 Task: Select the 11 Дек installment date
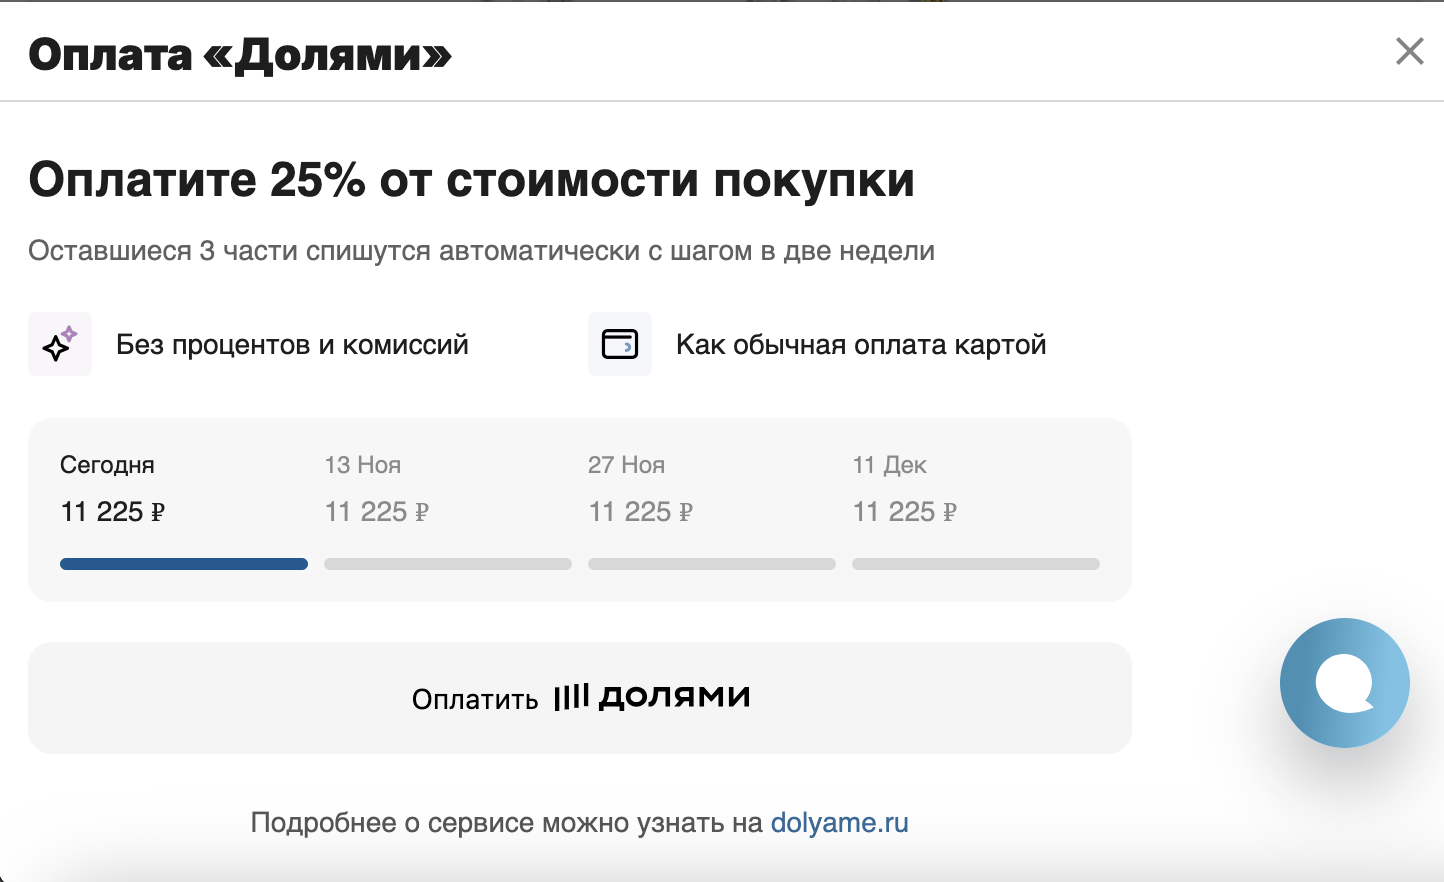(889, 465)
